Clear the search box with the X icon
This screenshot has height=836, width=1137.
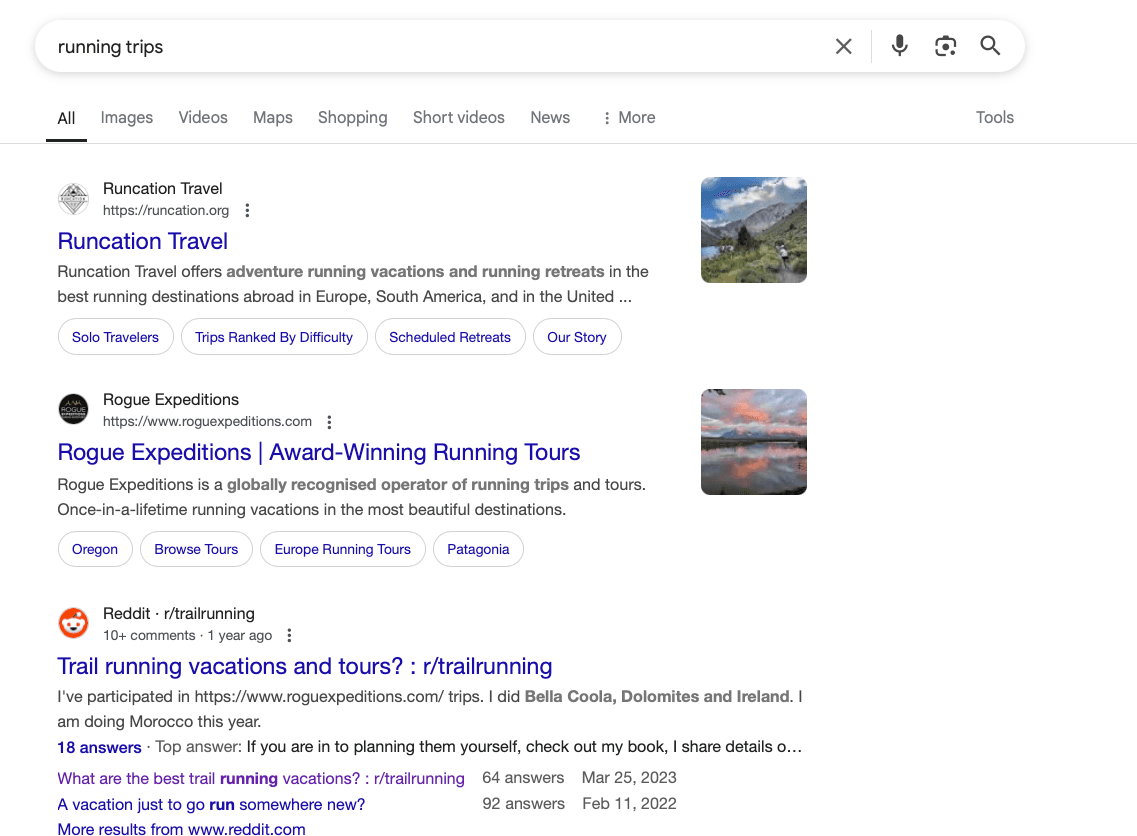click(843, 46)
